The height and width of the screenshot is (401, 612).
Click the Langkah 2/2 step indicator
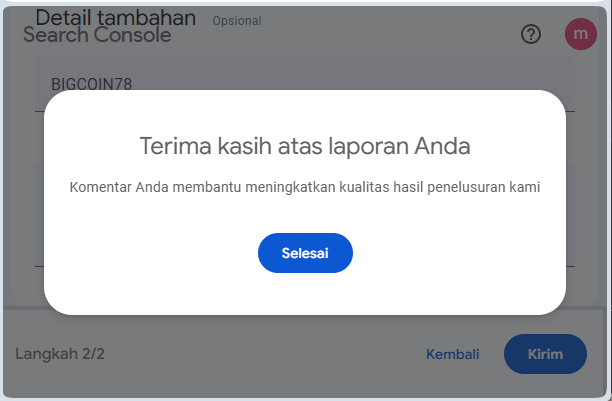point(60,354)
